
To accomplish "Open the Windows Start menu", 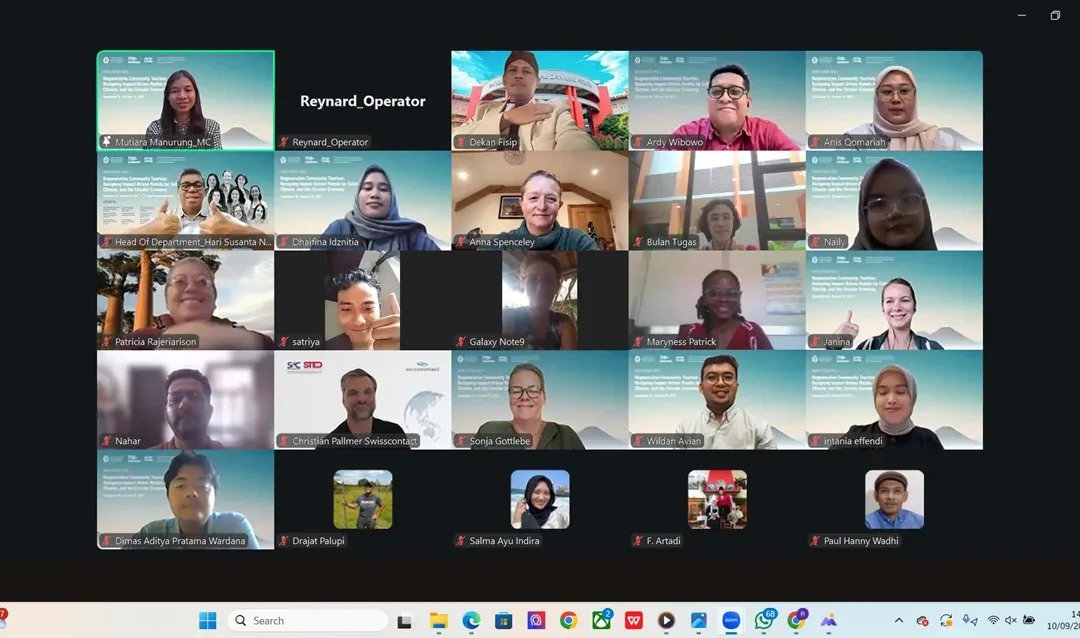I will tap(207, 620).
